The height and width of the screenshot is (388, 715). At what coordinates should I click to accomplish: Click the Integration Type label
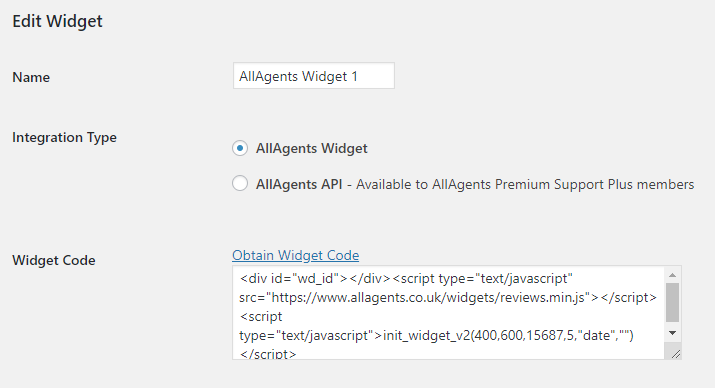[x=64, y=137]
